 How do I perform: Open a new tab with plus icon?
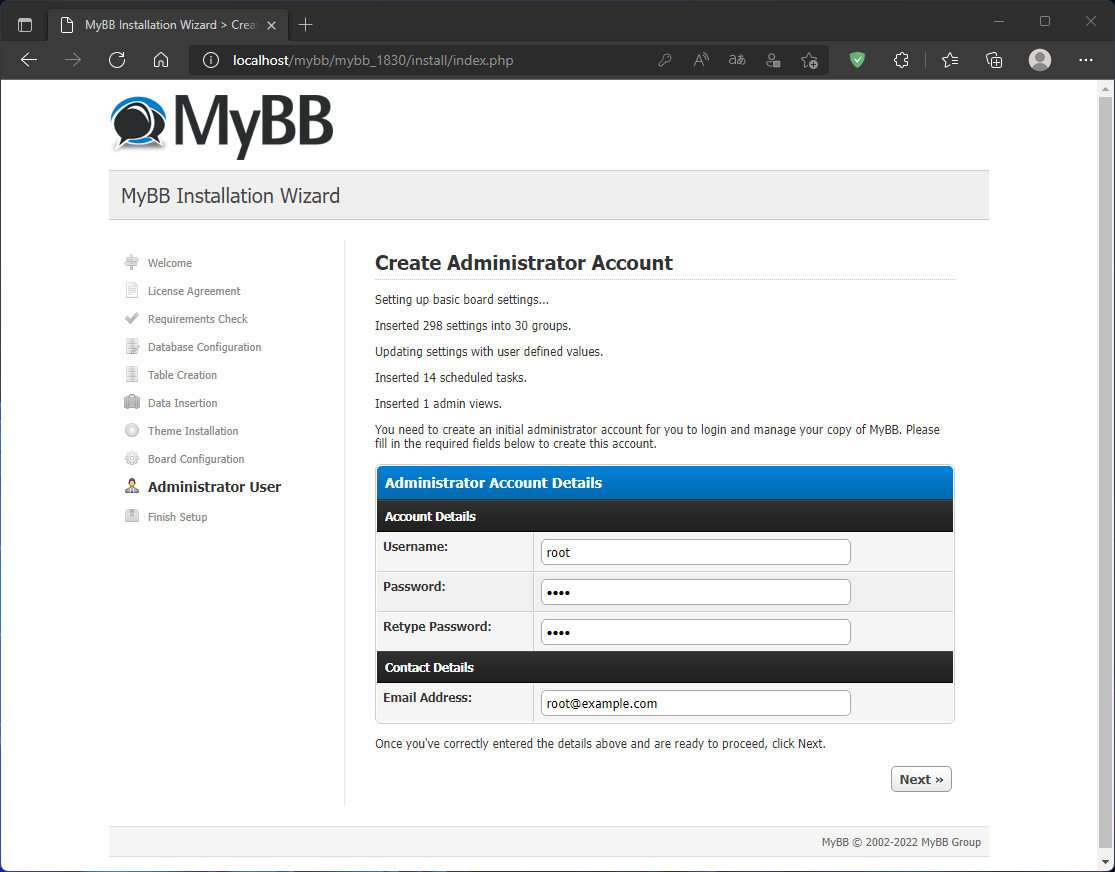(x=306, y=25)
